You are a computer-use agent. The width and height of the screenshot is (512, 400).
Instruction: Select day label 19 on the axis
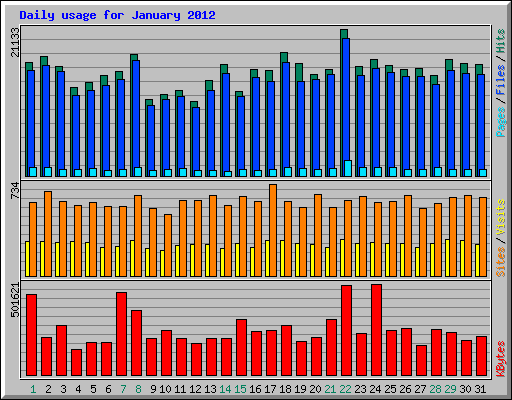[300, 389]
